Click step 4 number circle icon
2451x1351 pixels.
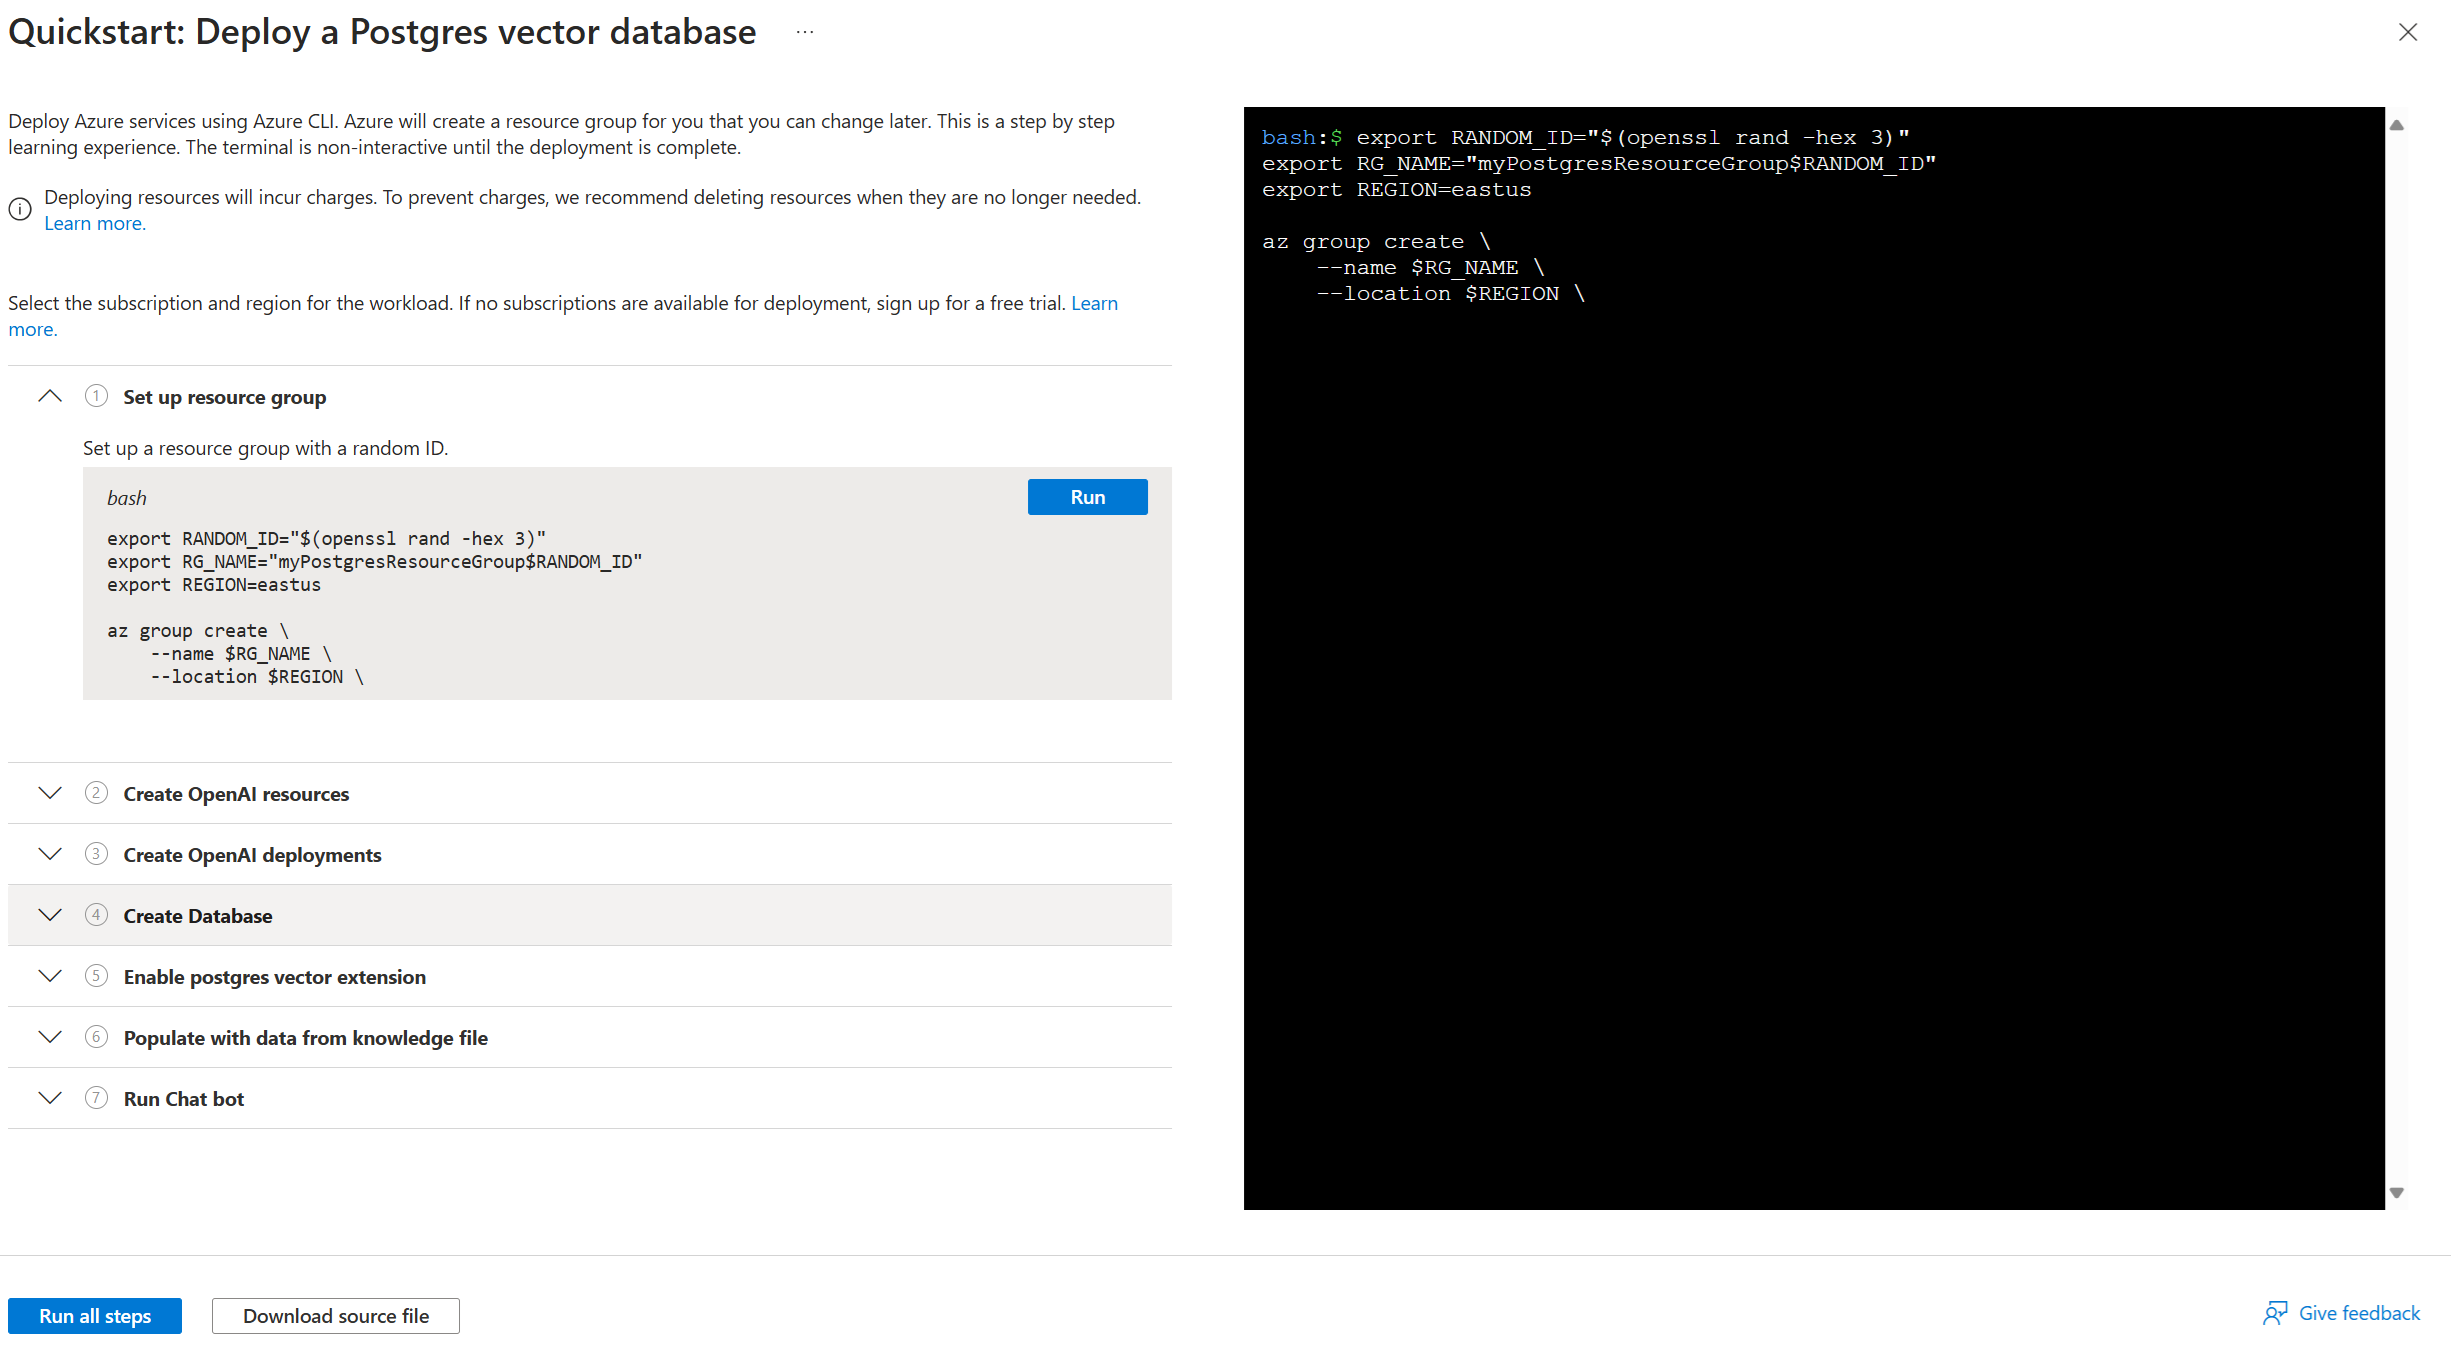tap(96, 915)
